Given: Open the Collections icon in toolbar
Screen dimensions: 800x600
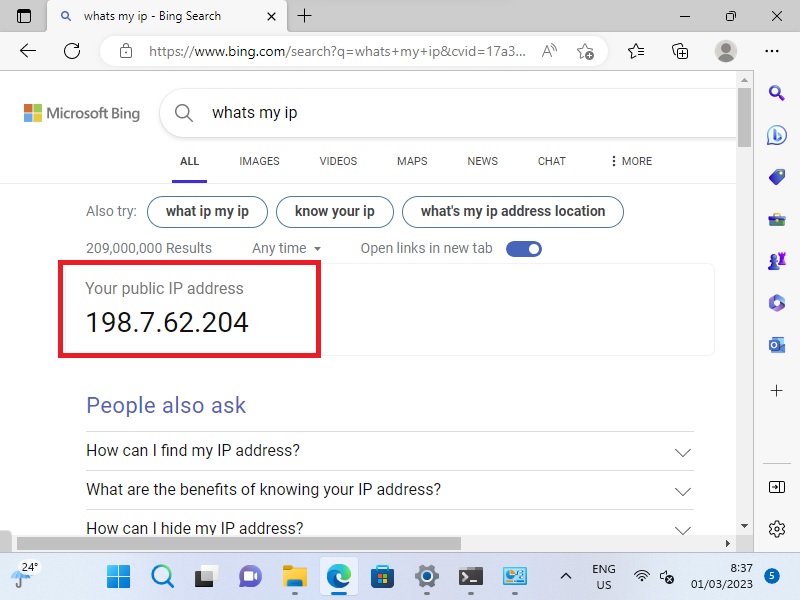Looking at the screenshot, I should (680, 51).
